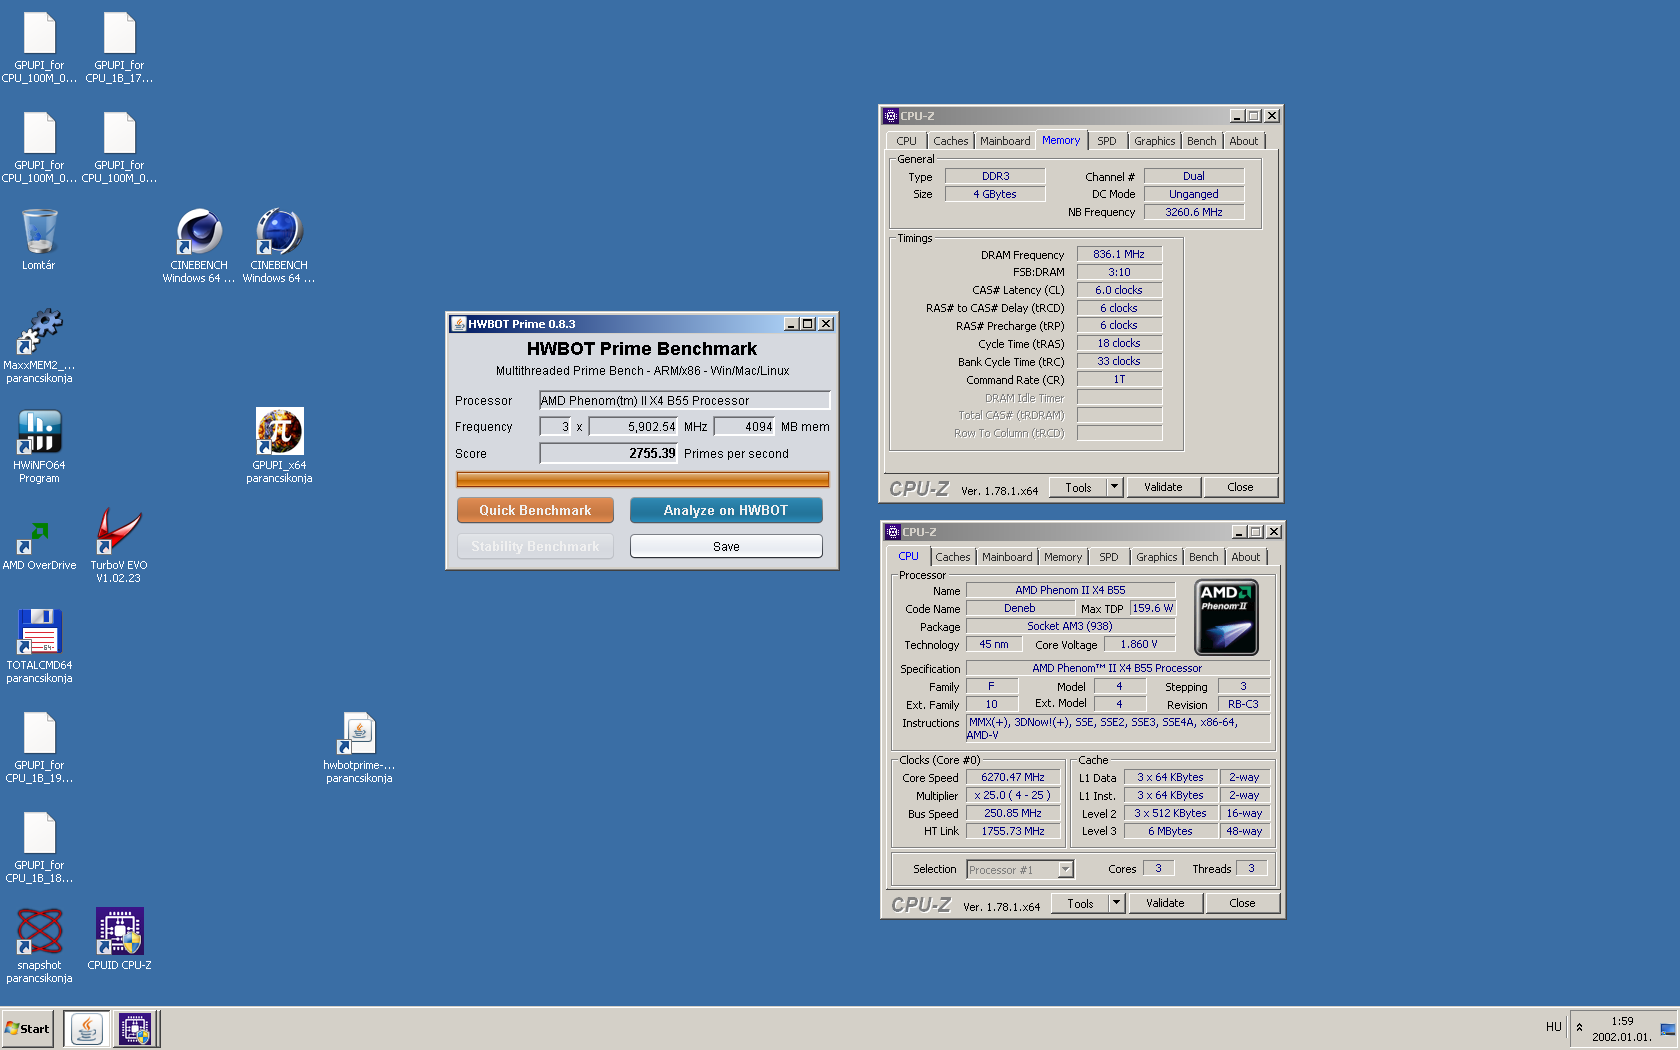Click Analyze on HWBOT button
The height and width of the screenshot is (1050, 1680).
pos(726,510)
